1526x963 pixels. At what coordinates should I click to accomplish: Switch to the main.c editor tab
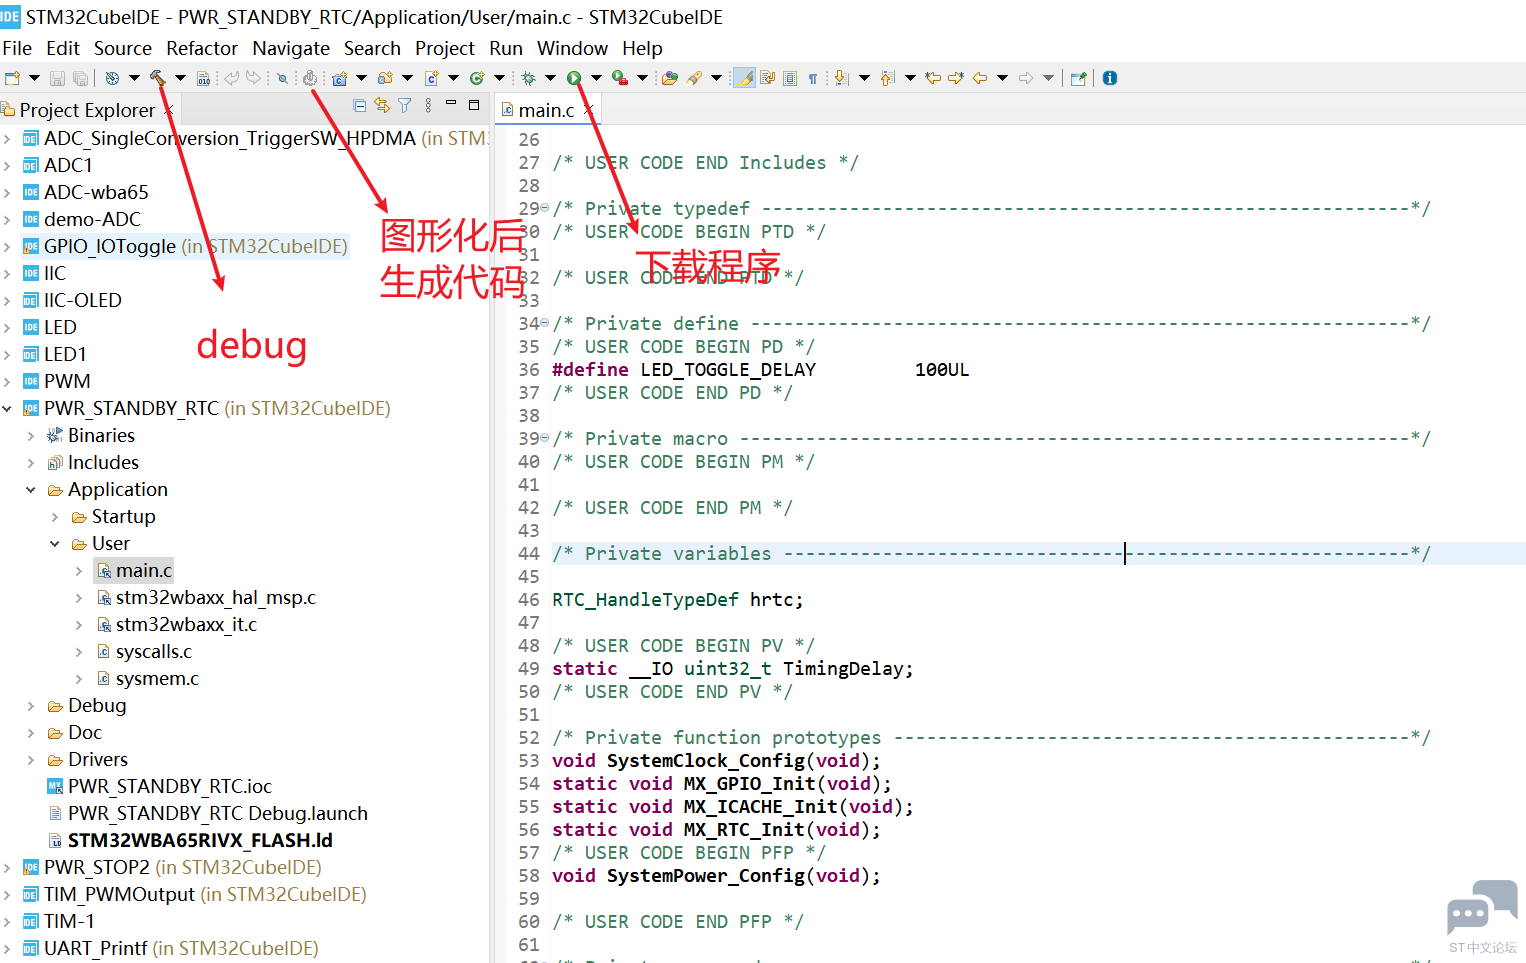pos(545,110)
